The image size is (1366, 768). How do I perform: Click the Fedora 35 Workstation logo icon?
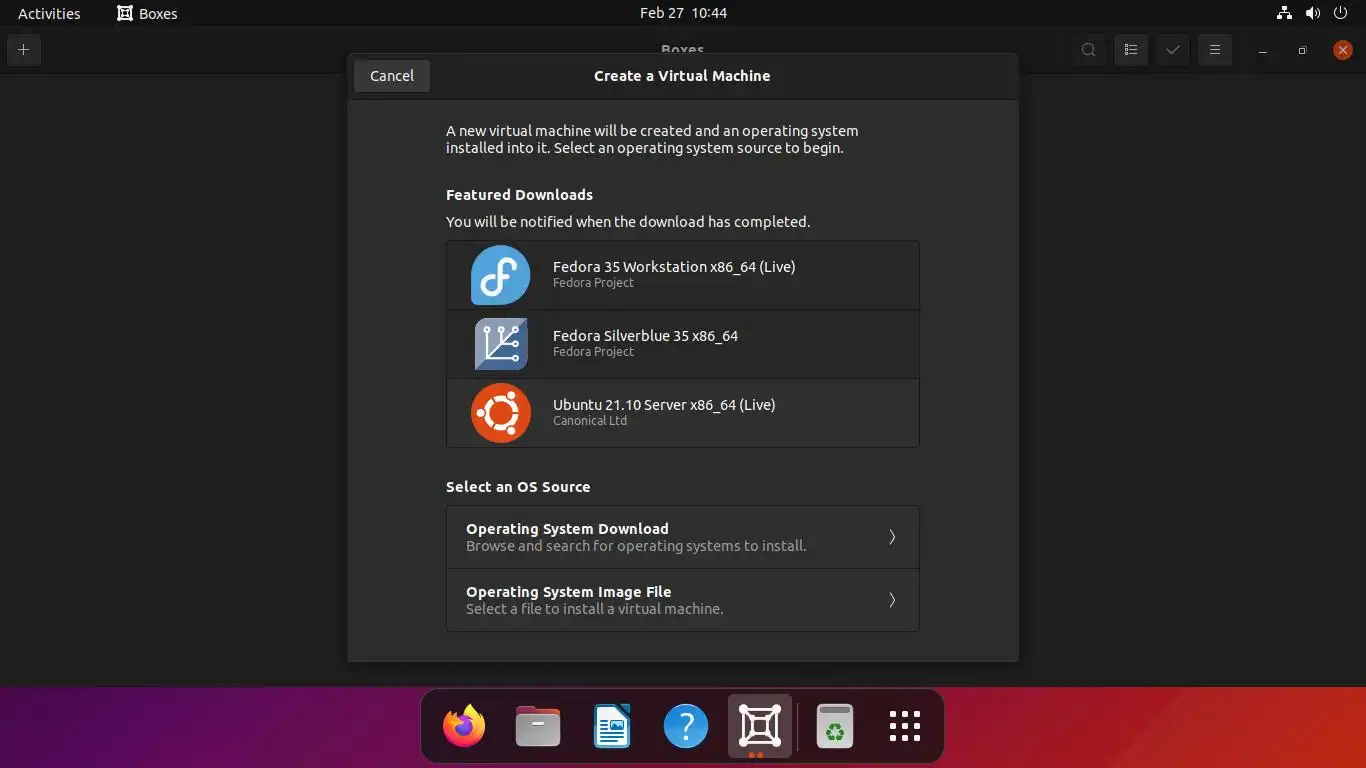pyautogui.click(x=501, y=275)
